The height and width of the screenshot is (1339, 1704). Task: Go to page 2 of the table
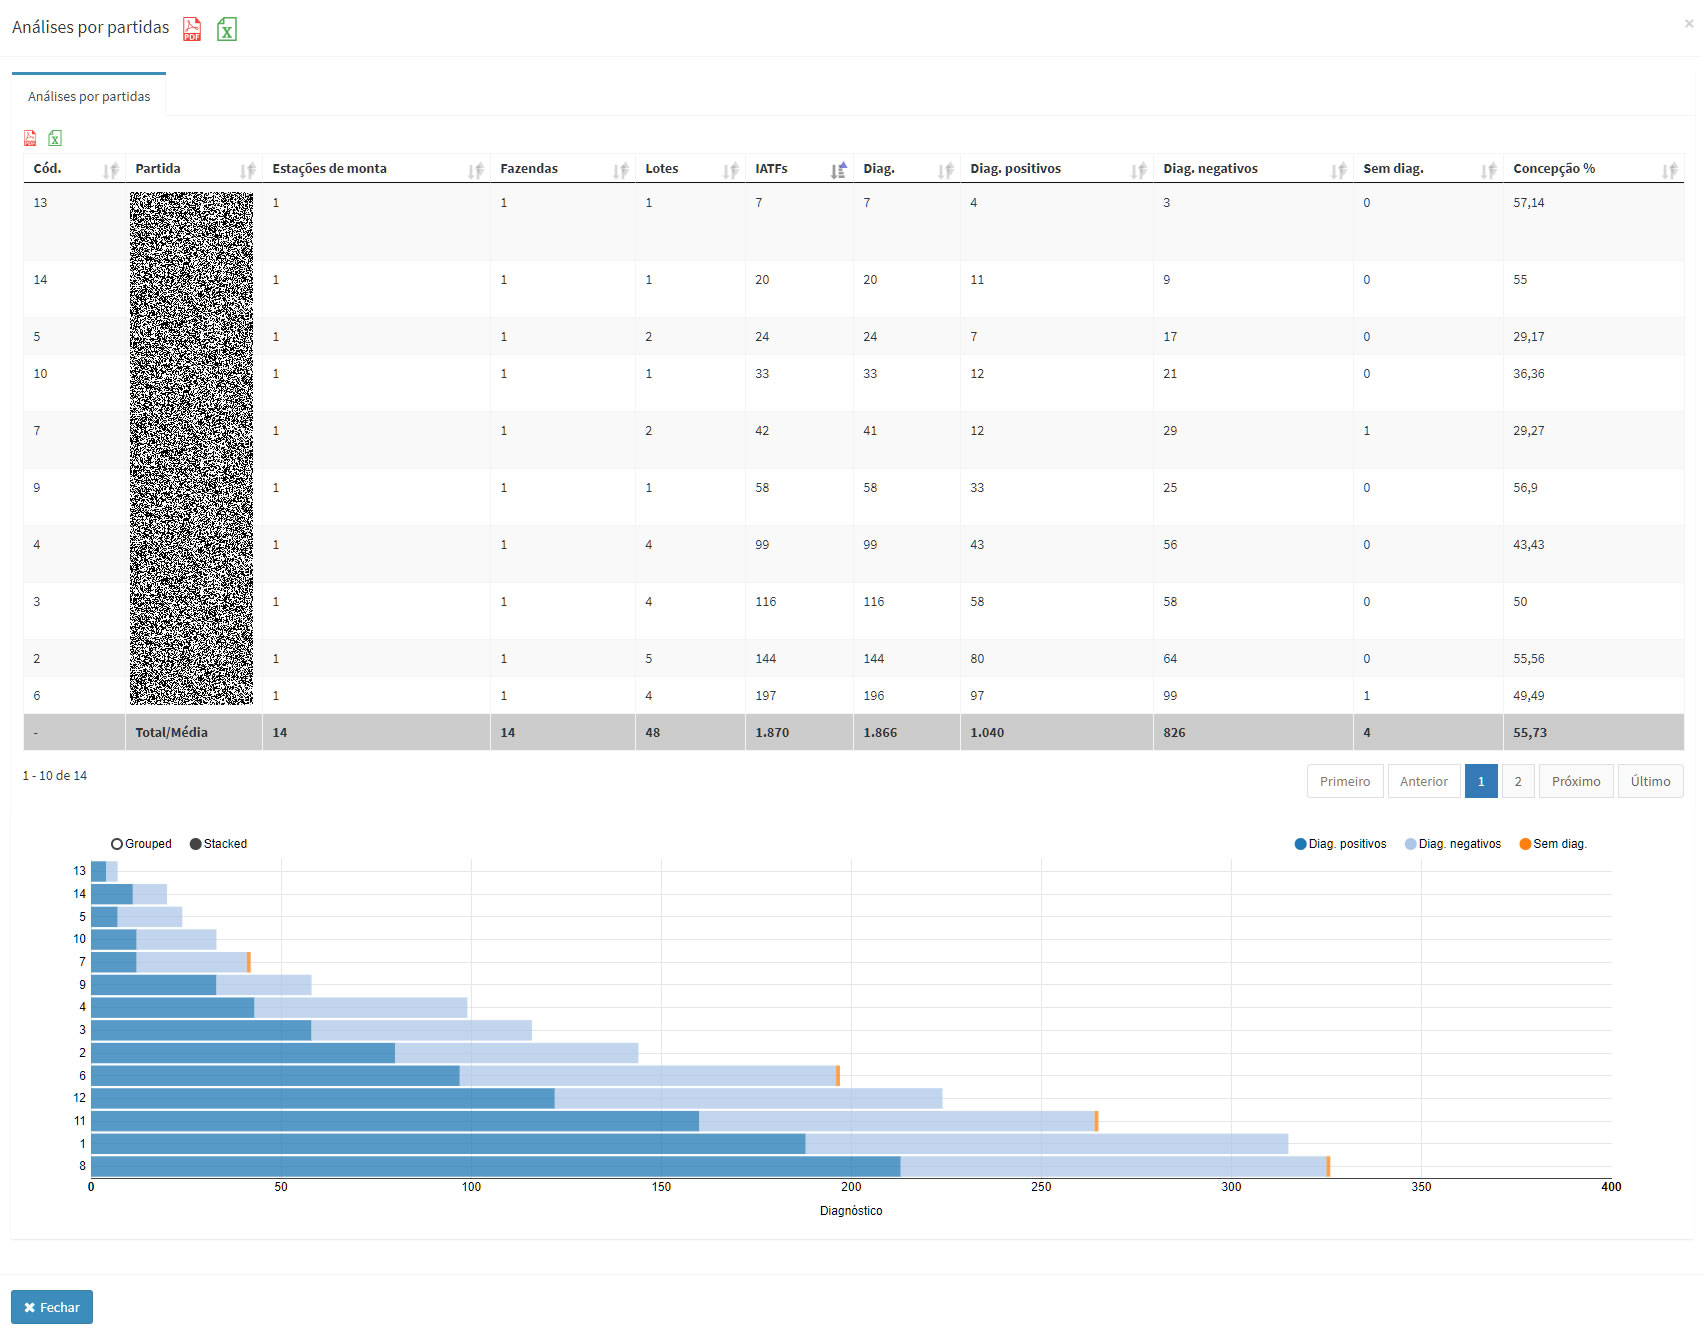(x=1517, y=781)
